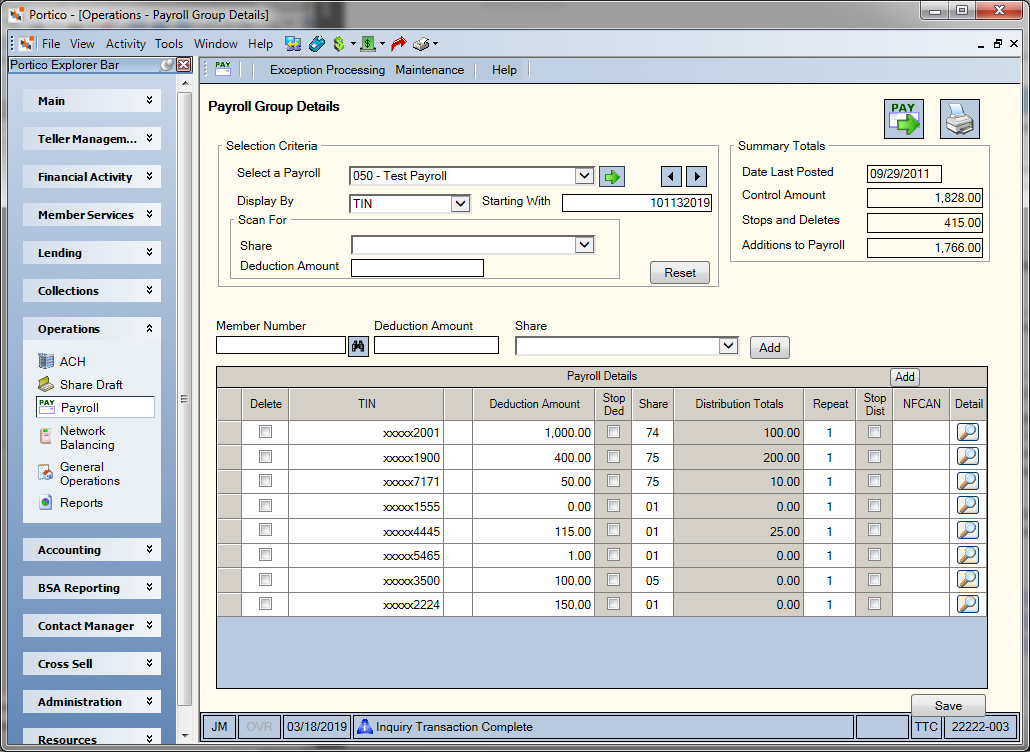1030x752 pixels.
Task: Click the red curved arrow toolbar icon
Action: [x=398, y=44]
